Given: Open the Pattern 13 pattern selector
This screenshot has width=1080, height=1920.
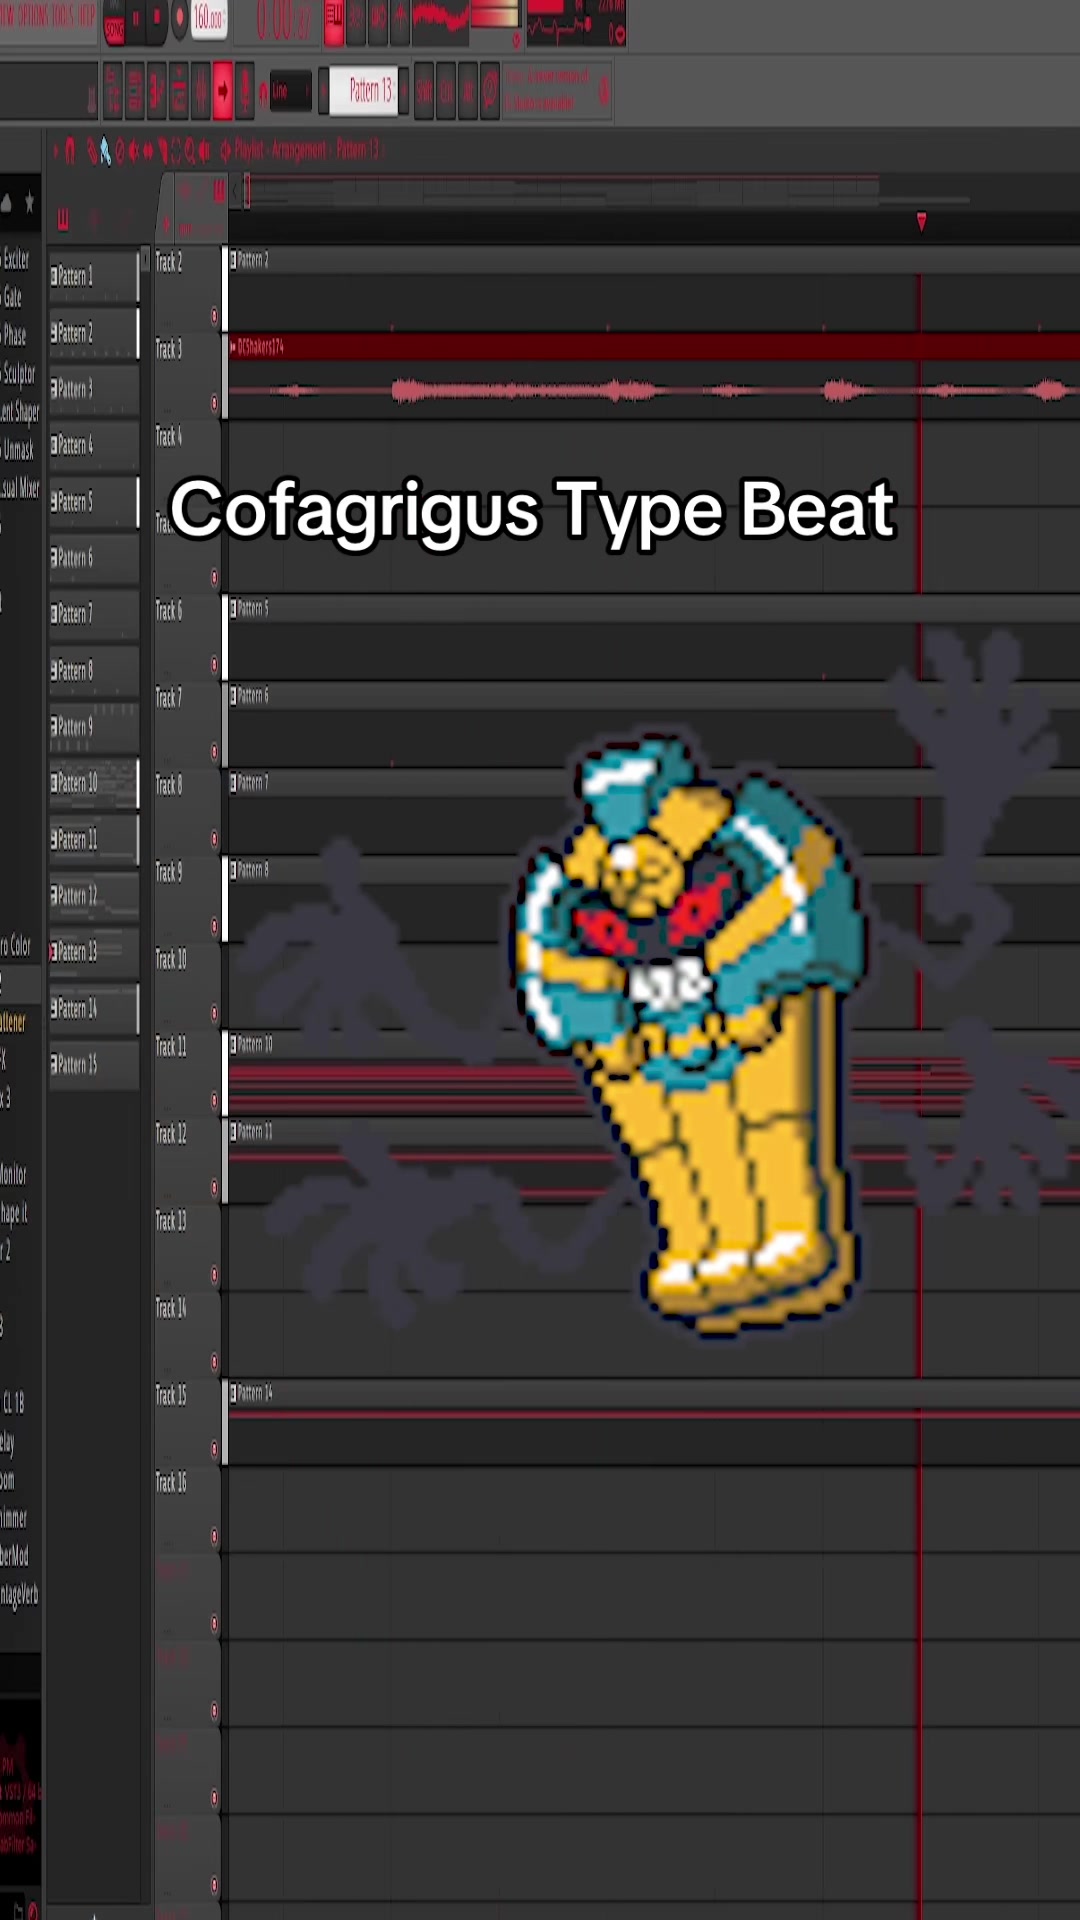Looking at the screenshot, I should [363, 90].
